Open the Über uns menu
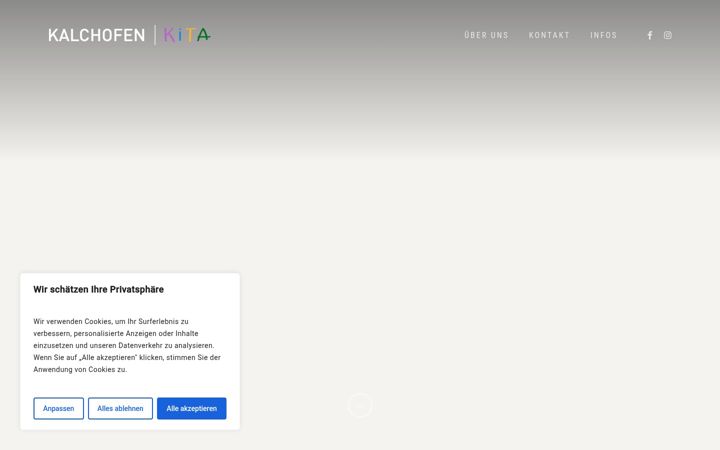720x450 pixels. [486, 35]
